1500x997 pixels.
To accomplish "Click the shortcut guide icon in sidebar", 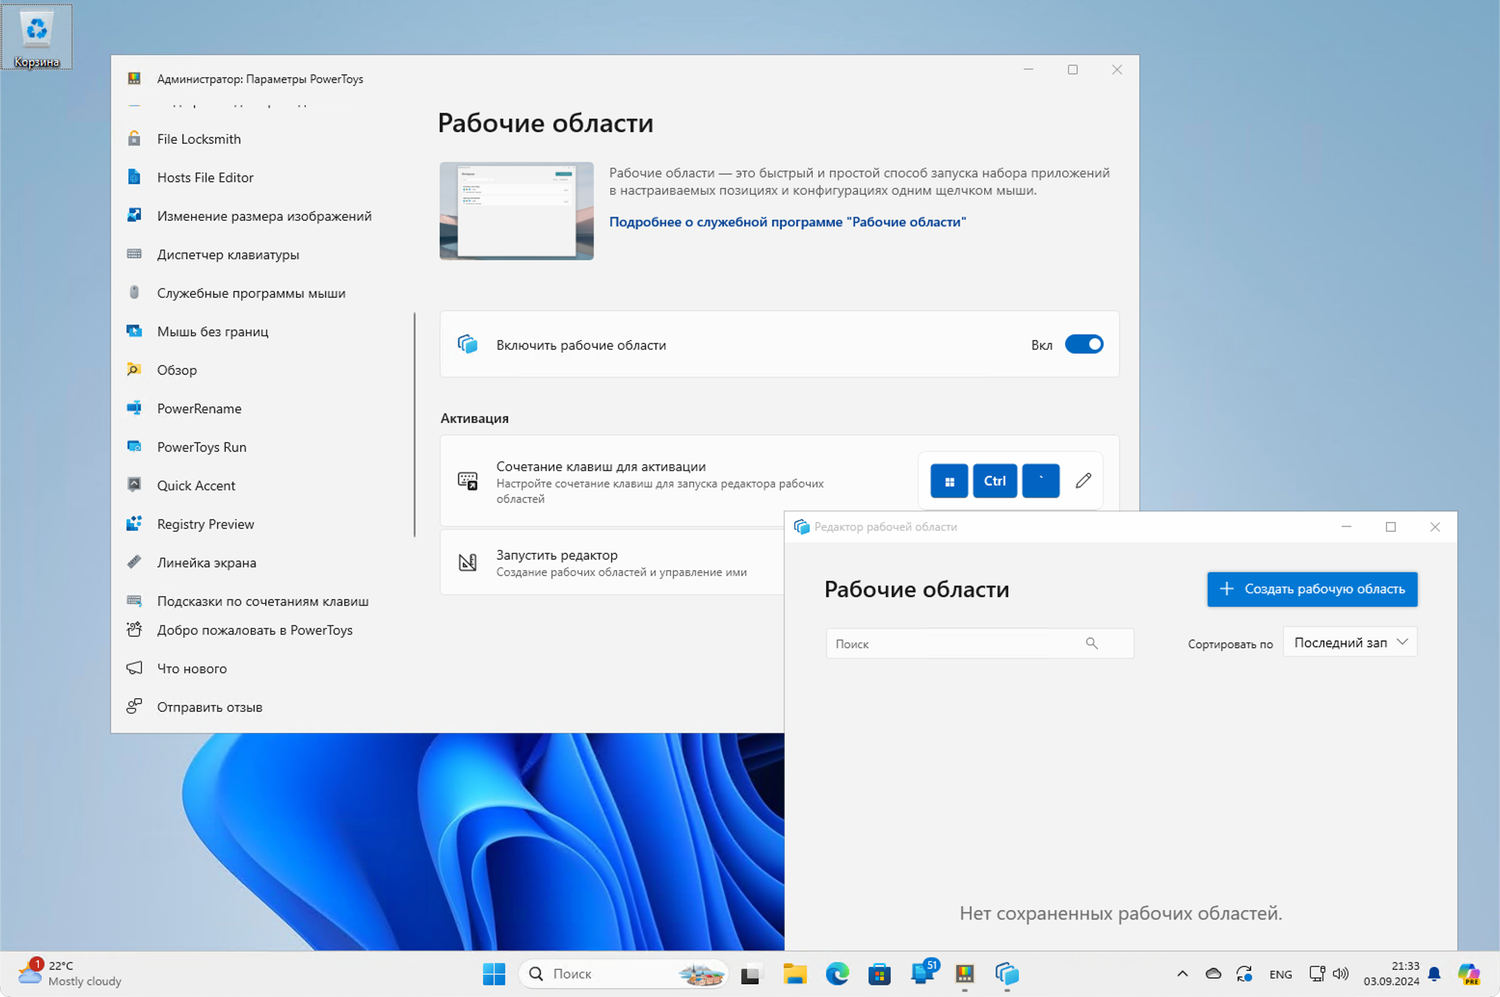I will (134, 601).
